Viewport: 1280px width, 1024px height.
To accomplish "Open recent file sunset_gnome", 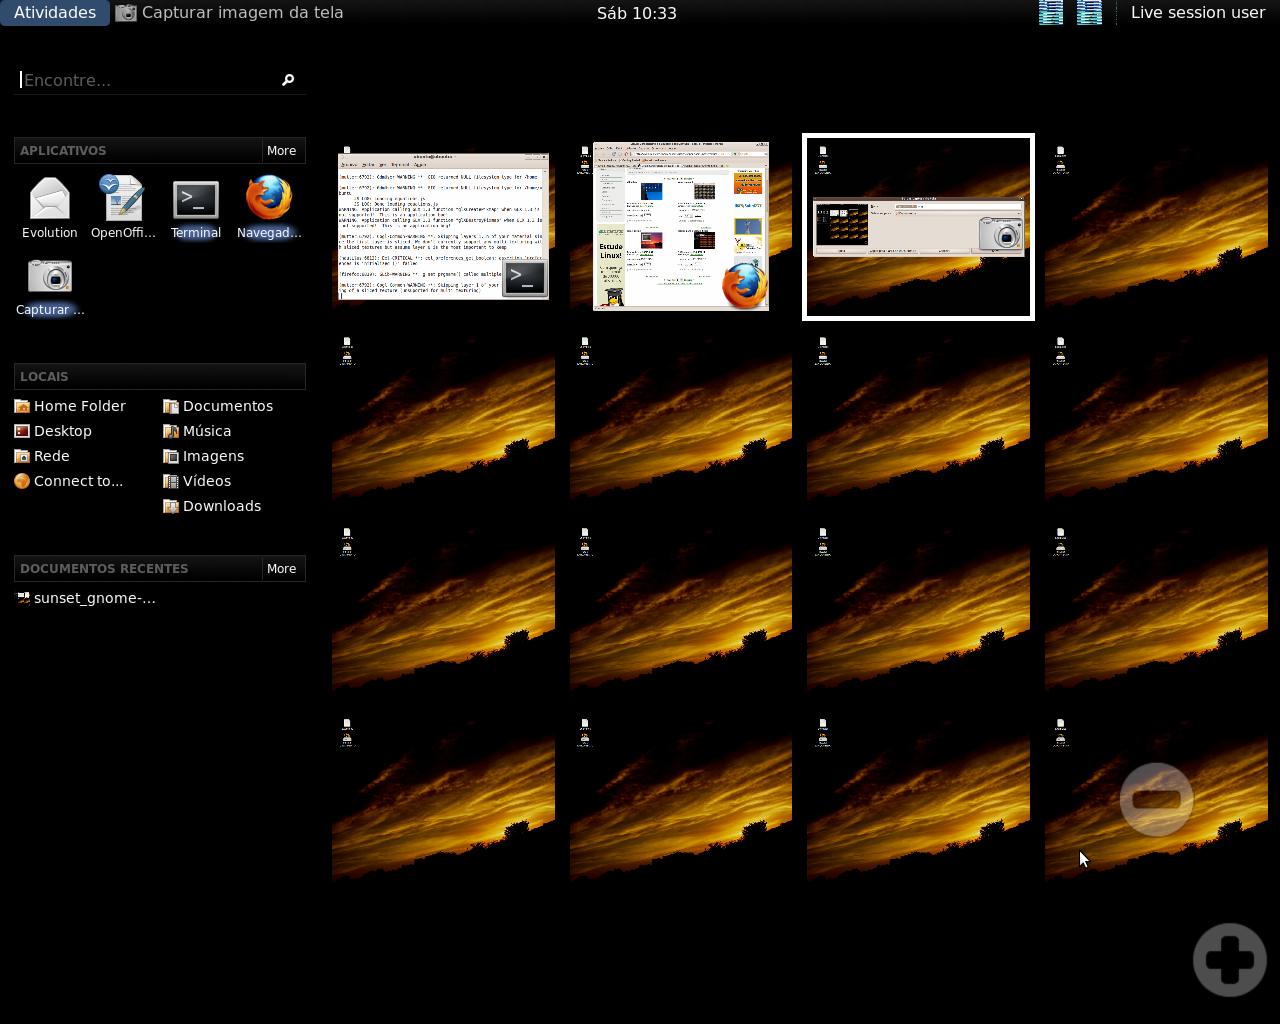I will tap(86, 598).
